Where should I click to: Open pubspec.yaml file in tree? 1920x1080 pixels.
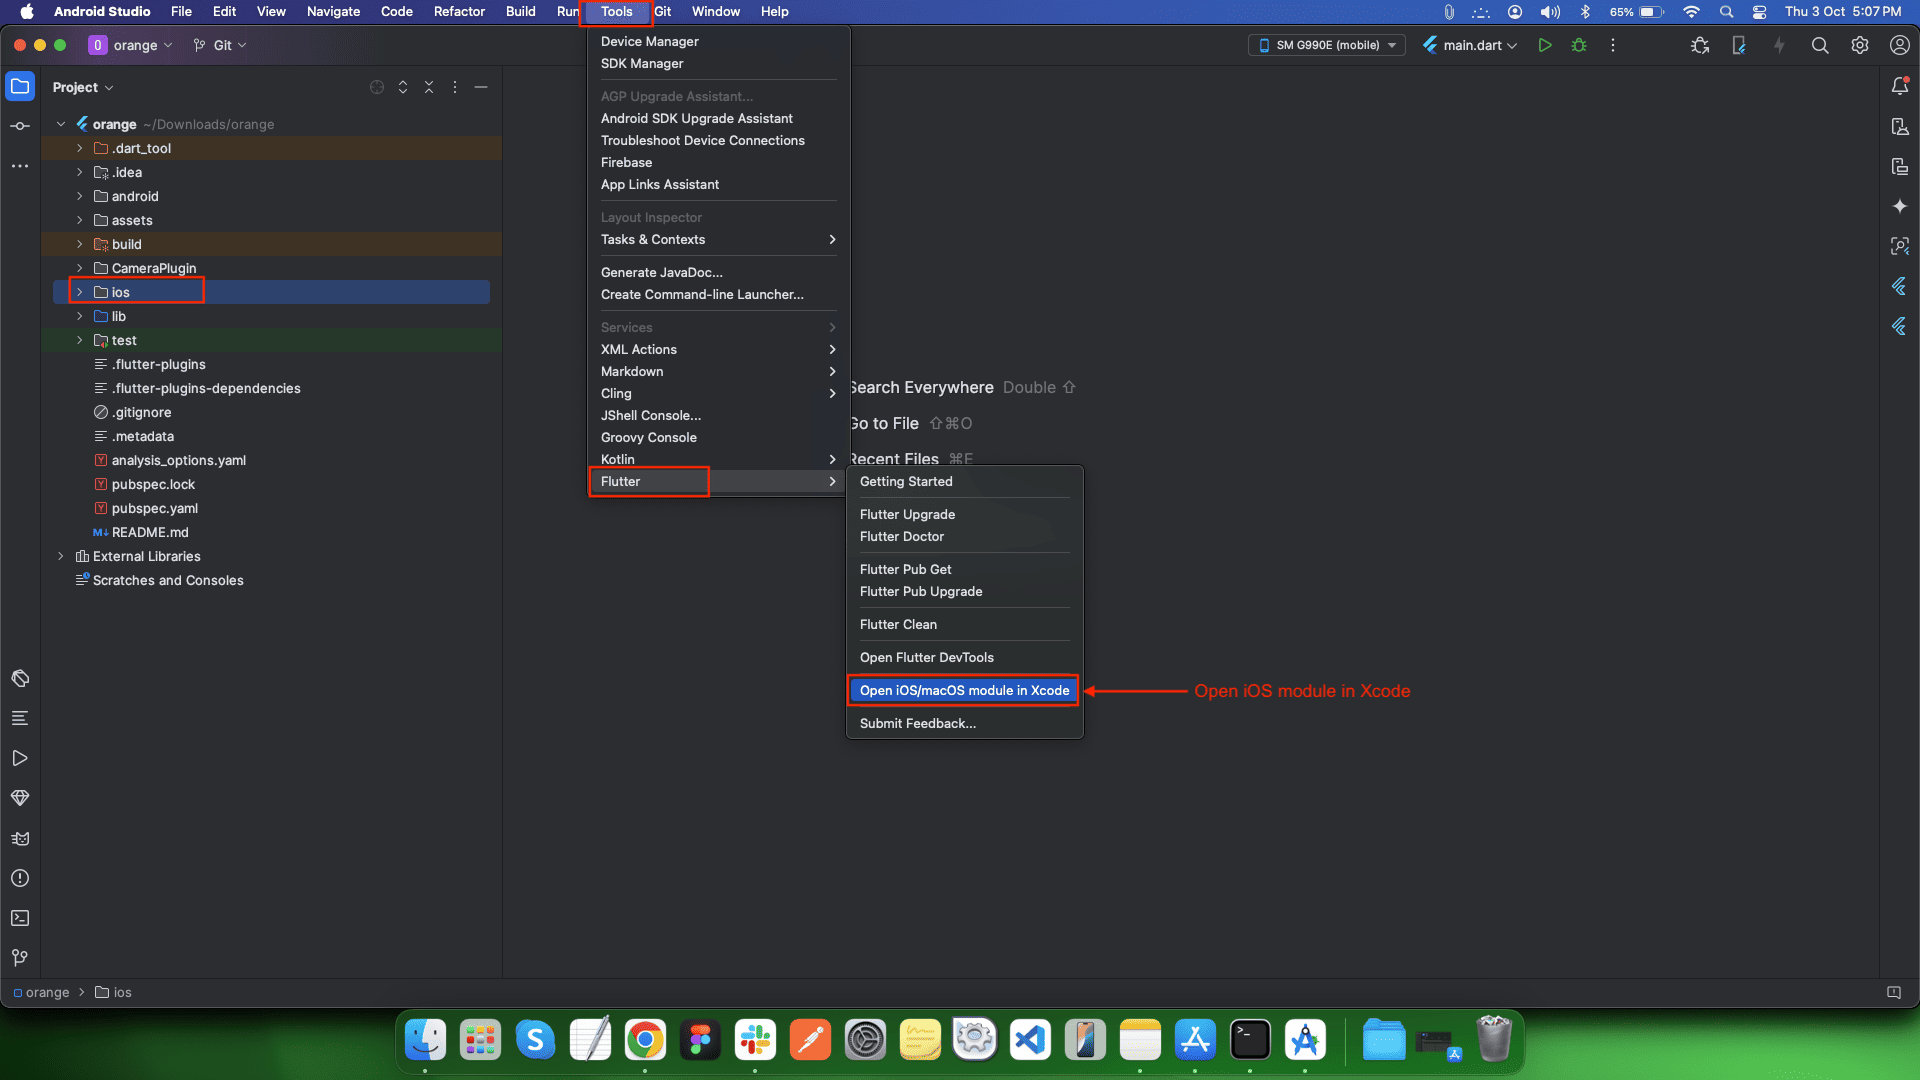click(x=154, y=508)
